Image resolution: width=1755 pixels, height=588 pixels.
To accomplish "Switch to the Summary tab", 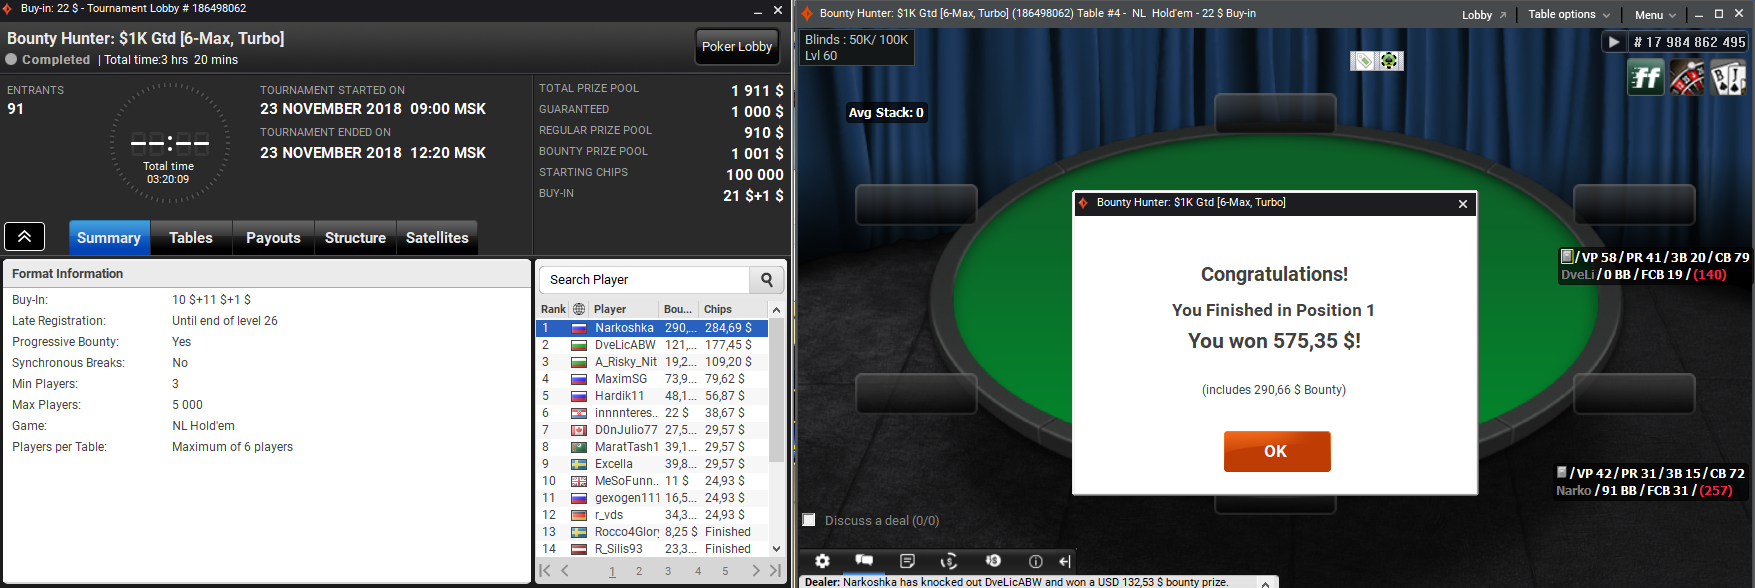I will (x=109, y=237).
